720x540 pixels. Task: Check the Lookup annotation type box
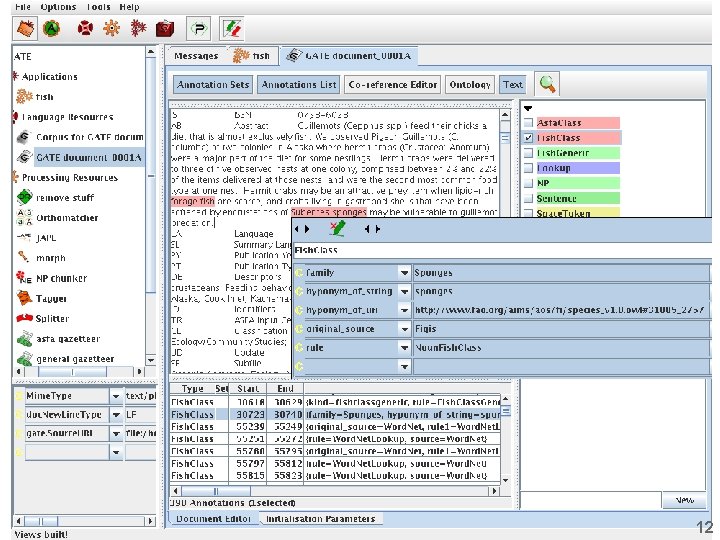527,169
